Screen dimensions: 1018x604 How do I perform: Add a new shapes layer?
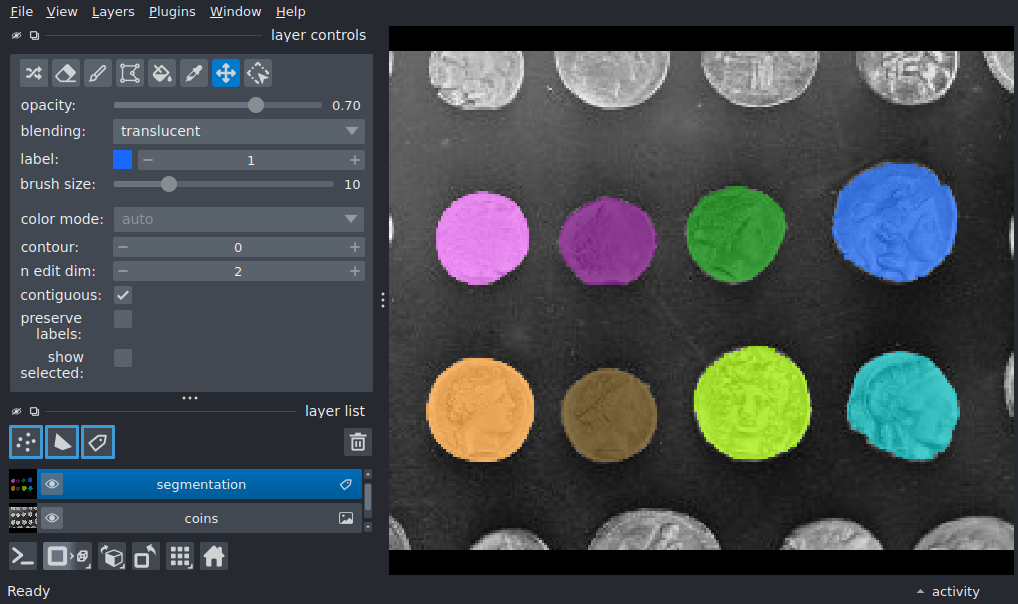pyautogui.click(x=62, y=442)
